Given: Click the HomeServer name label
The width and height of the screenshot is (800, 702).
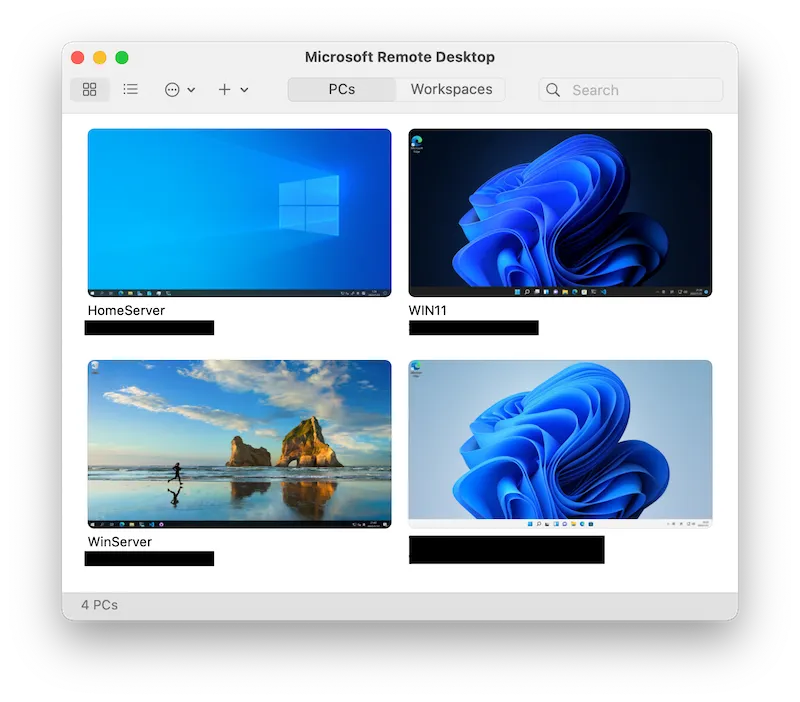Looking at the screenshot, I should tap(126, 310).
